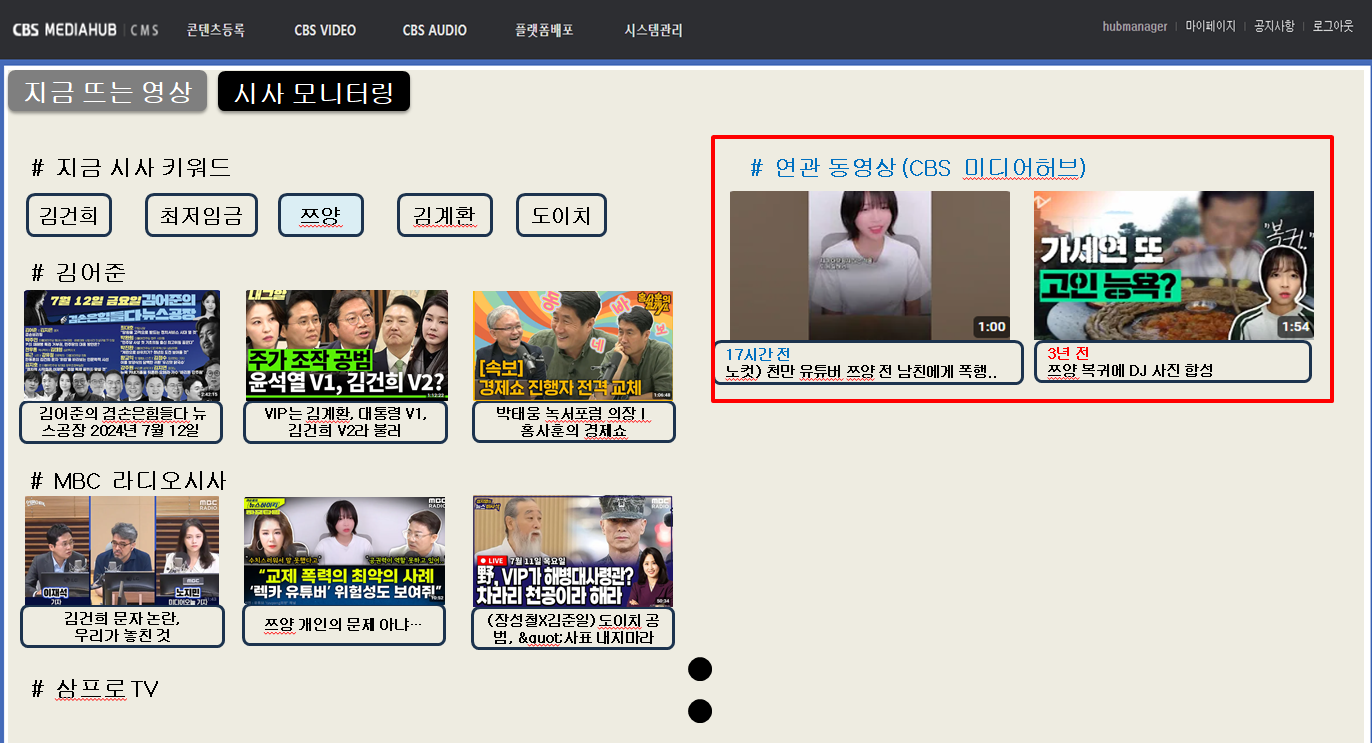
Task: Open the 경제쇼 진행자 전격 교체 thumbnail
Action: [x=573, y=346]
